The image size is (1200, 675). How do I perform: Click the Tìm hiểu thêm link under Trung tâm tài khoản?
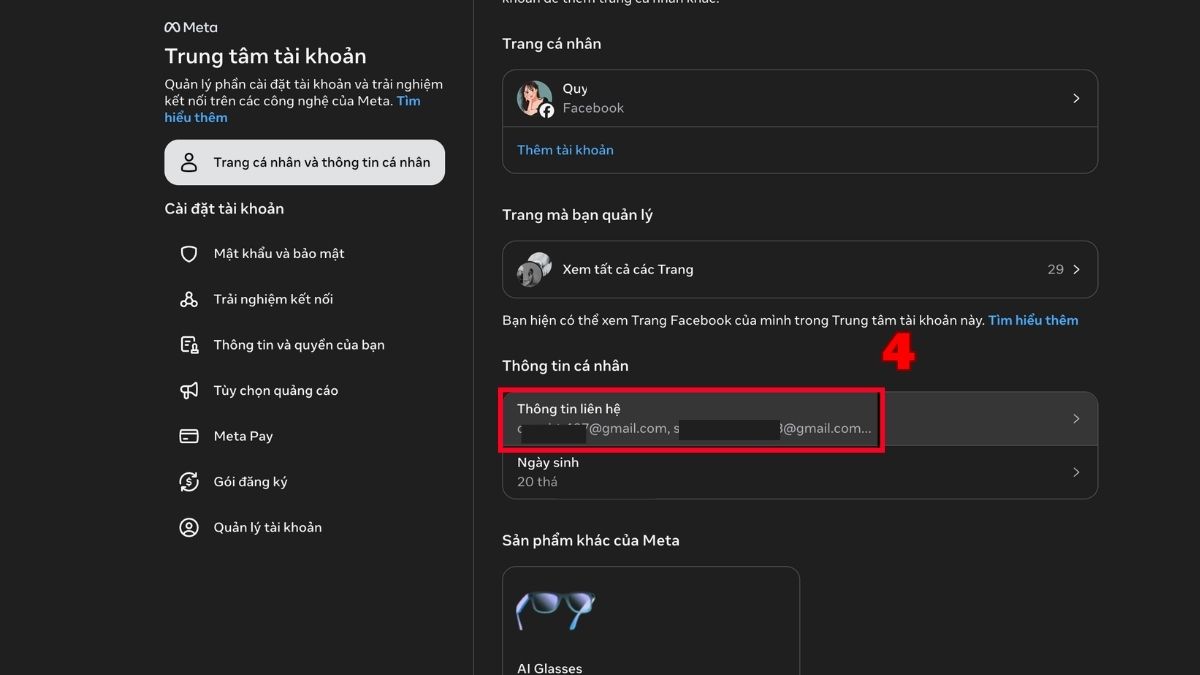tap(293, 109)
